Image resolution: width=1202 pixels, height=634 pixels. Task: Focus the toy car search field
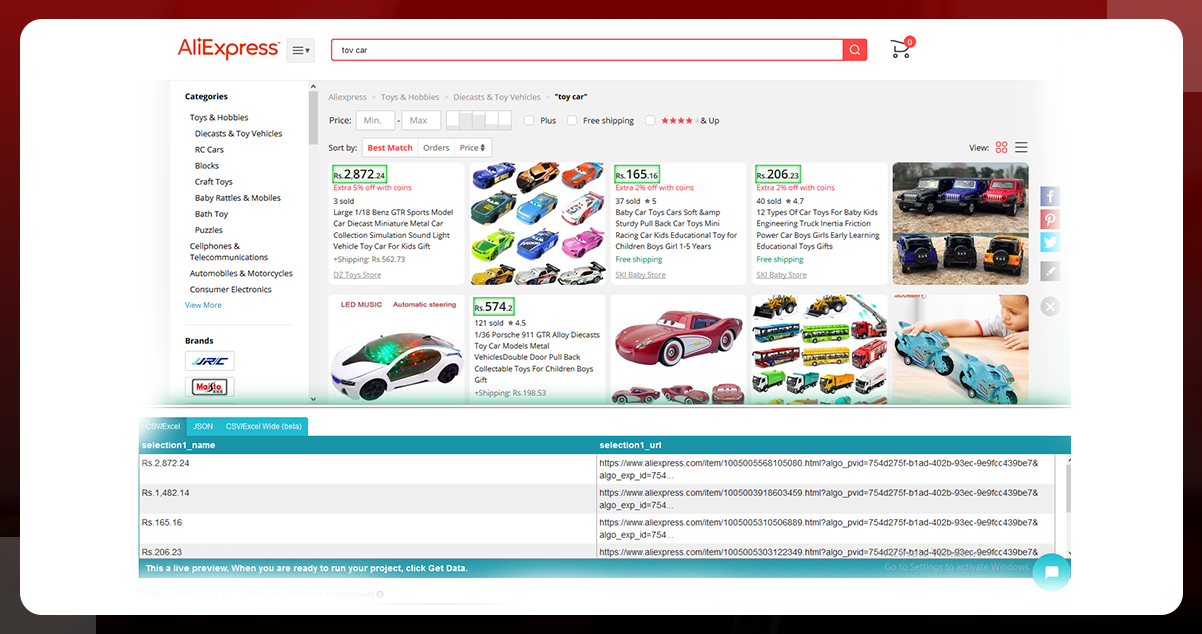click(588, 50)
